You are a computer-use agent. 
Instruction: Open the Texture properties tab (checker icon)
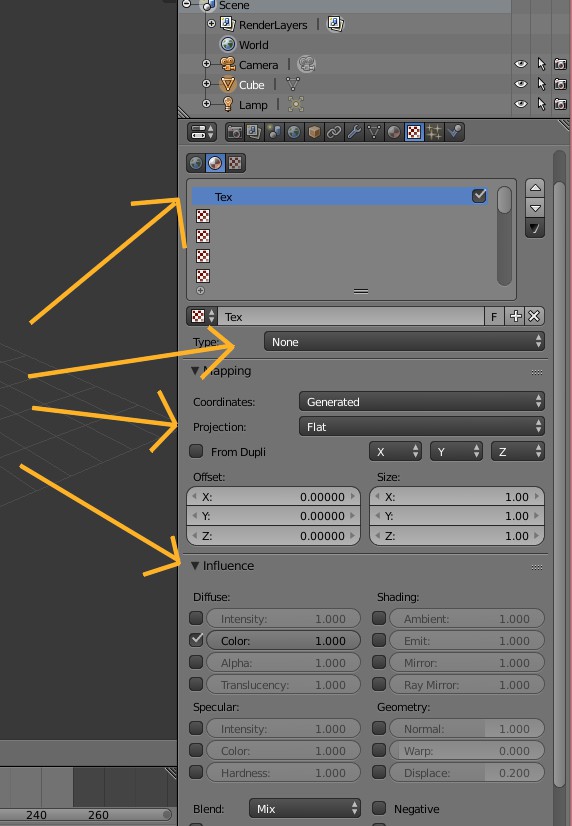(414, 132)
